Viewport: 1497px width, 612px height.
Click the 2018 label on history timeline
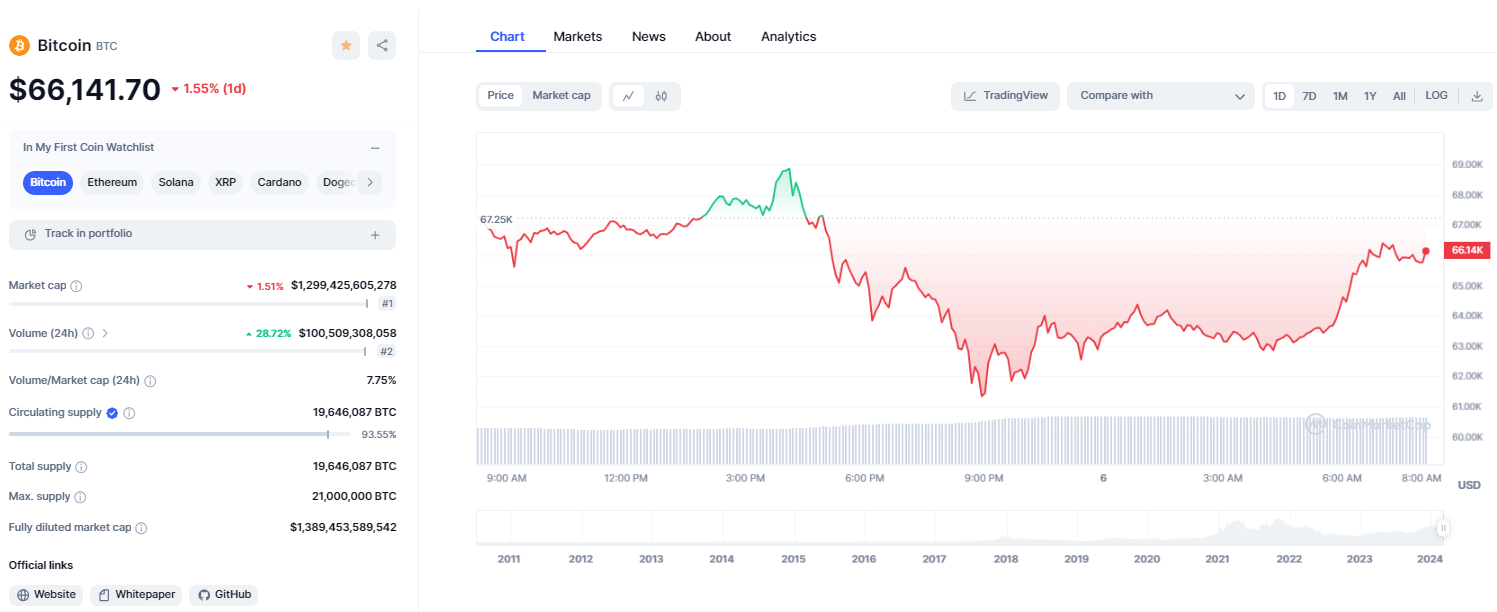tap(1006, 559)
